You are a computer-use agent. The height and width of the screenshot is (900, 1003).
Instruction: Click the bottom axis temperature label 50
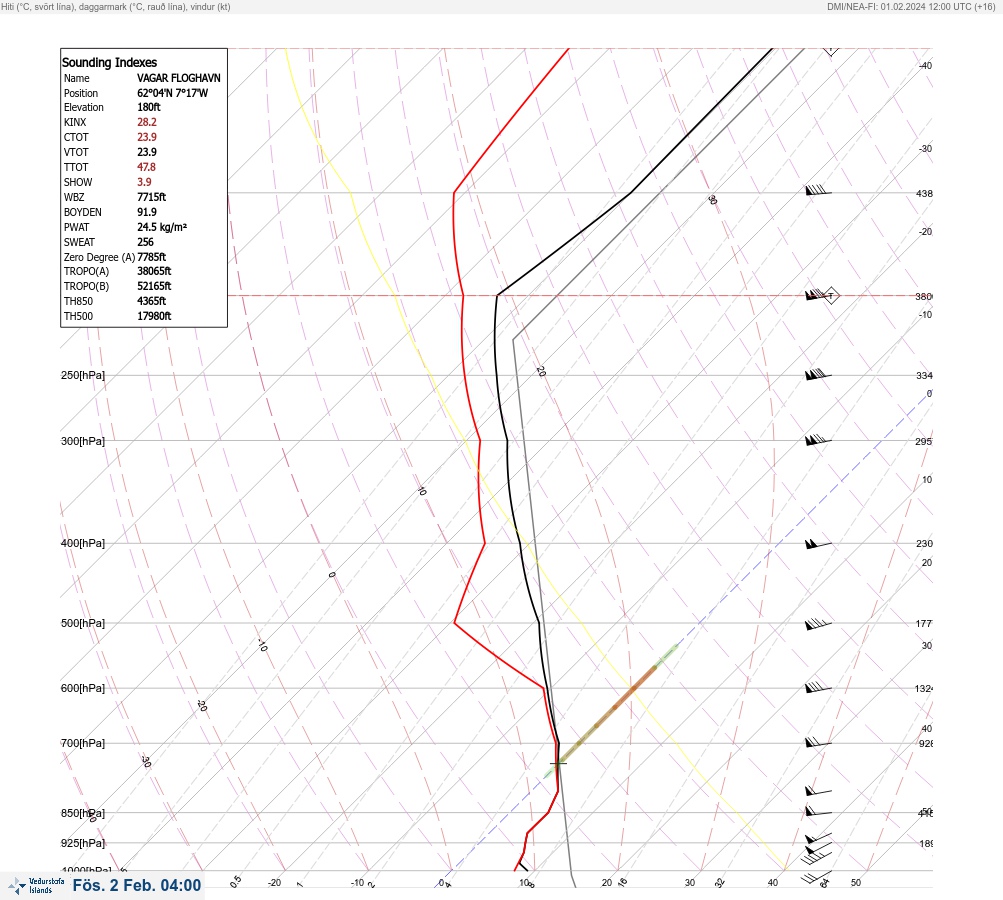[856, 883]
